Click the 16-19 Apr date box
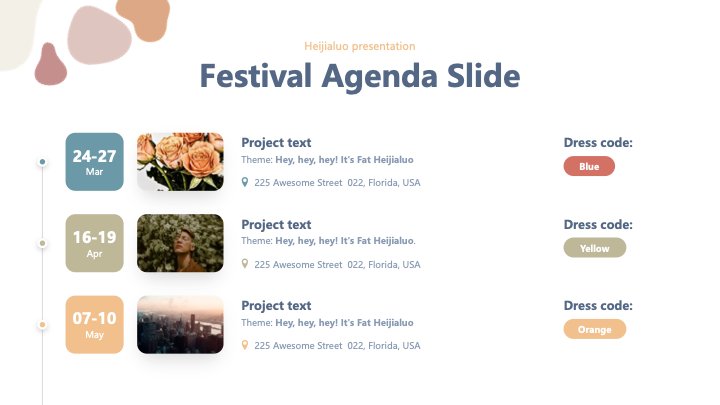 pos(95,243)
